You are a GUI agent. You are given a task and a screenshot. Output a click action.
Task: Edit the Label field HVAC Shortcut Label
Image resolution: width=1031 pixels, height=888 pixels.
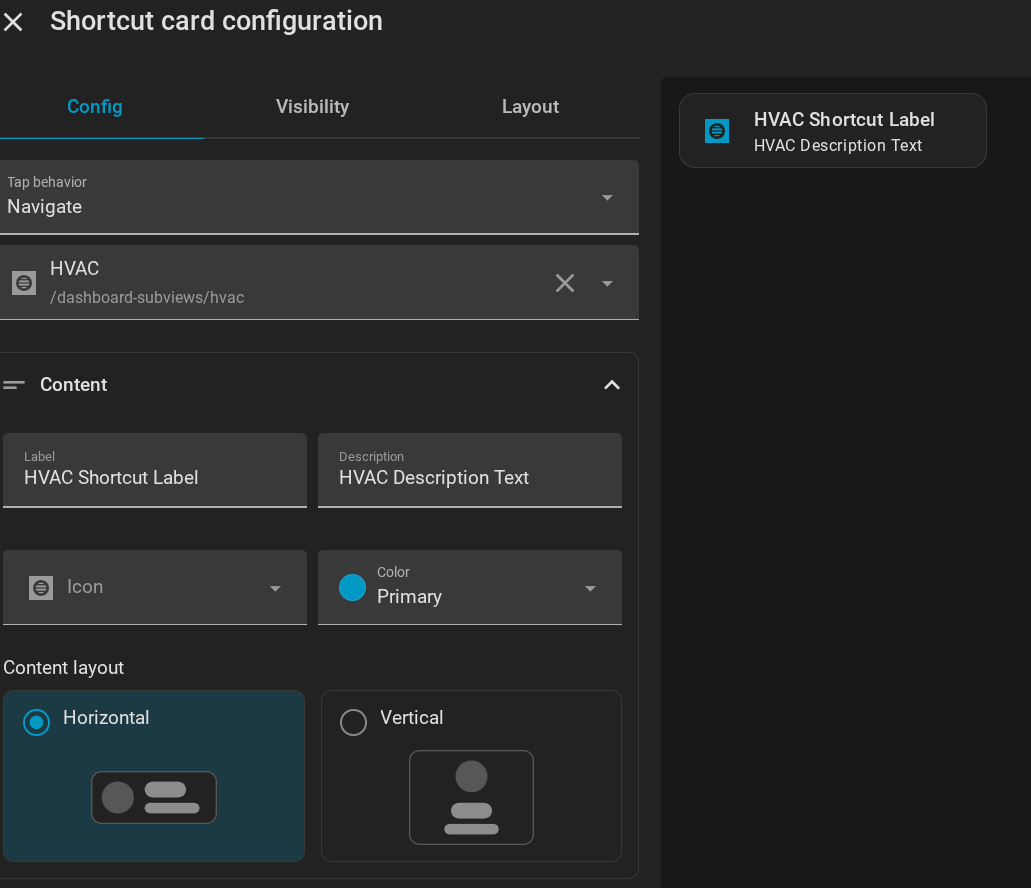pyautogui.click(x=155, y=470)
